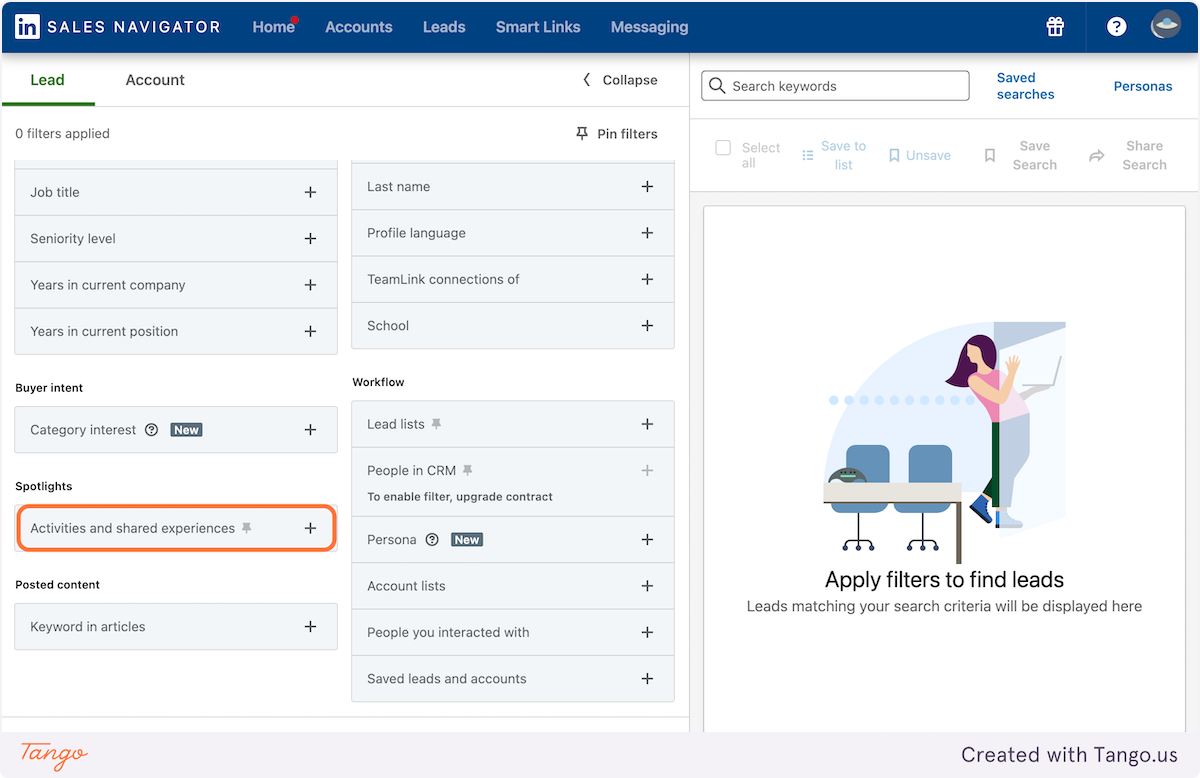Click the New badge beside Category interest
The height and width of the screenshot is (778, 1200).
[x=186, y=430]
